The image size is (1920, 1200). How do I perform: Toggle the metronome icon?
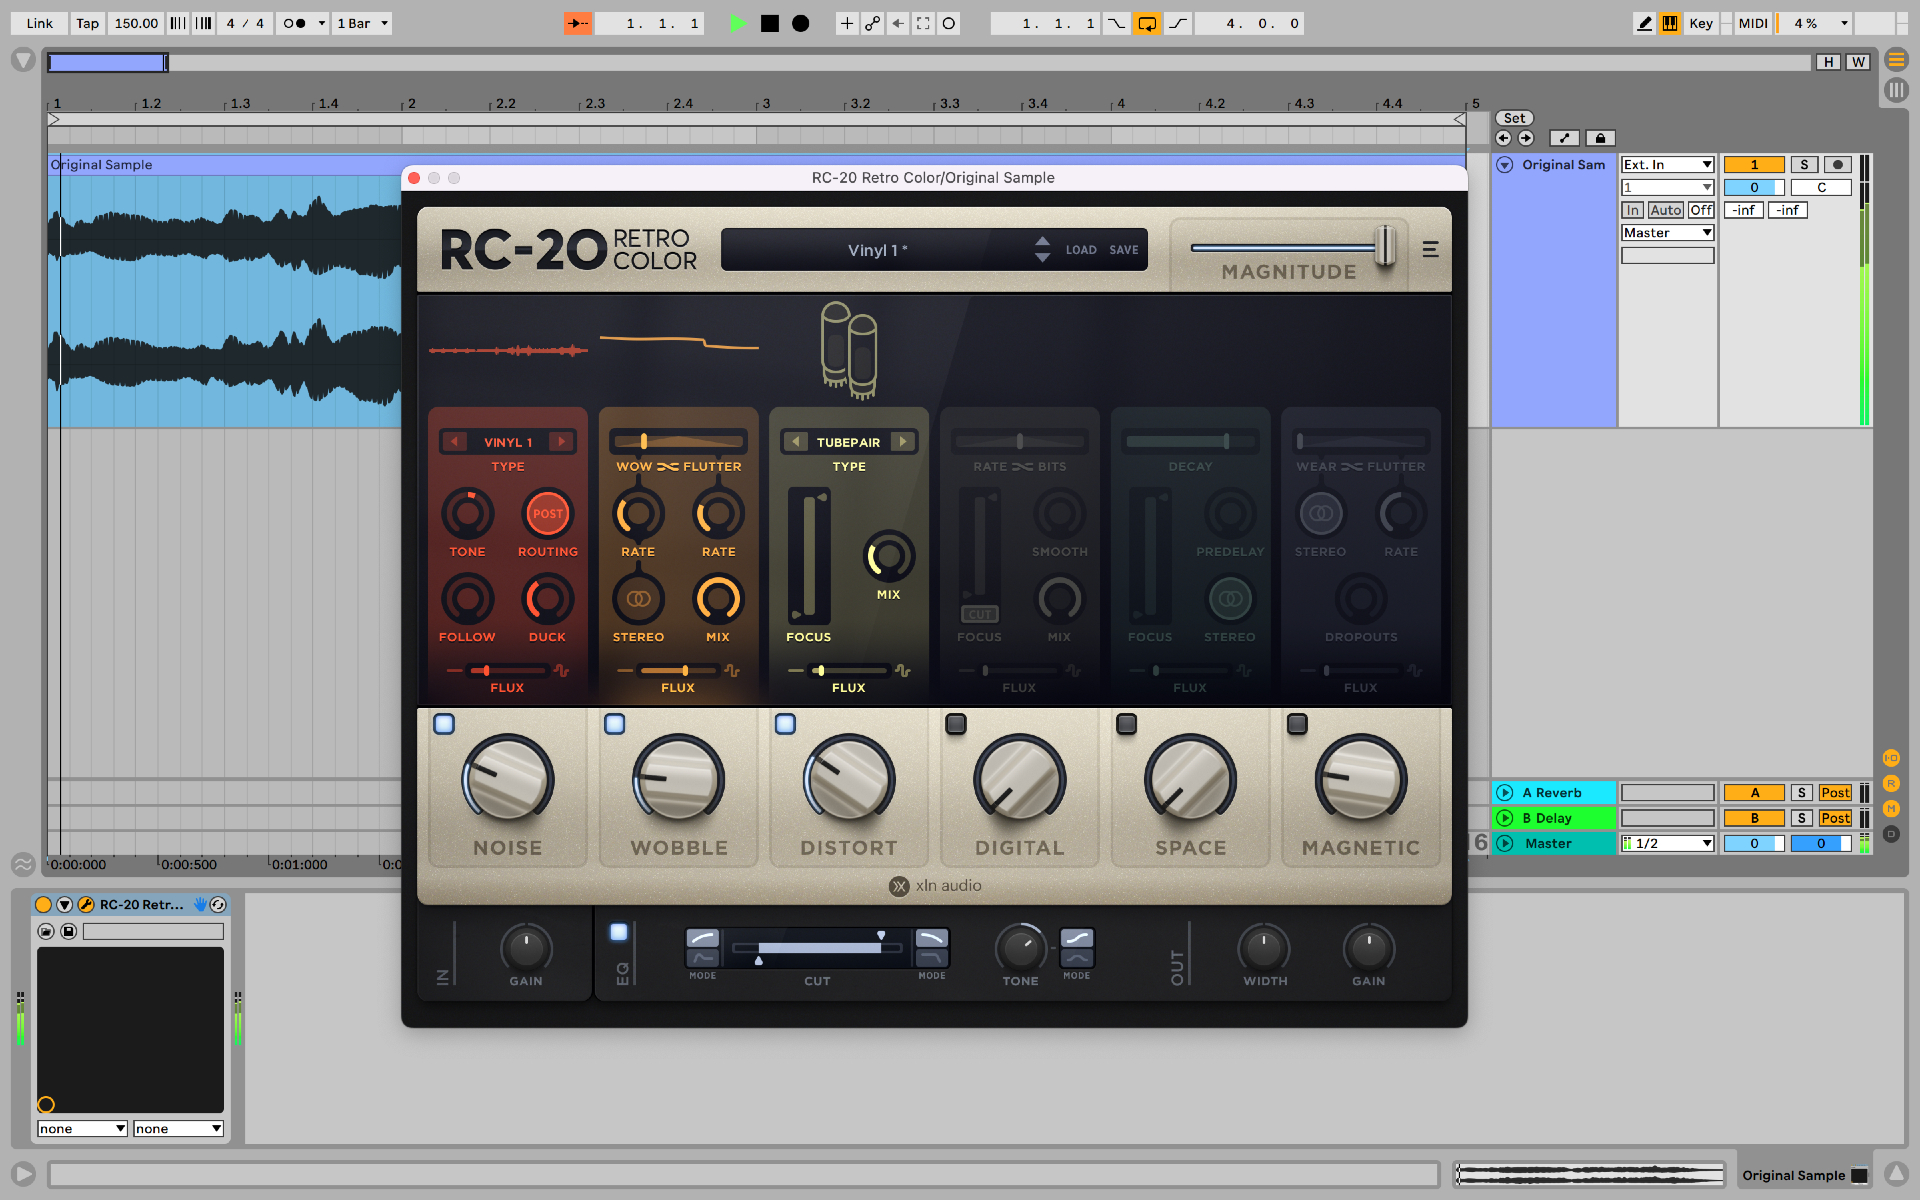[295, 23]
